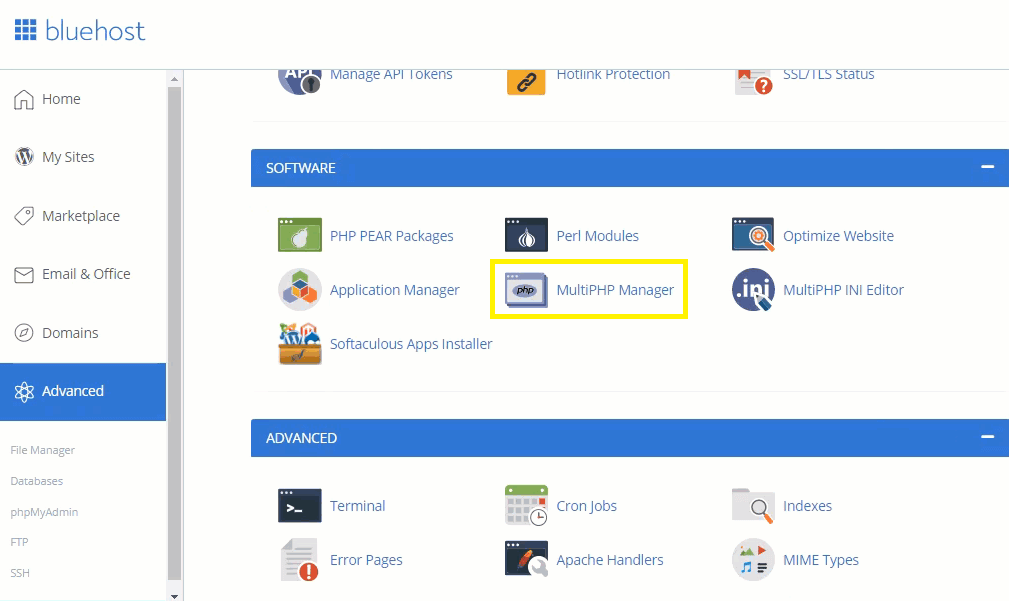Click the Softaculous Apps Installer text link
The width and height of the screenshot is (1009, 601).
click(411, 344)
